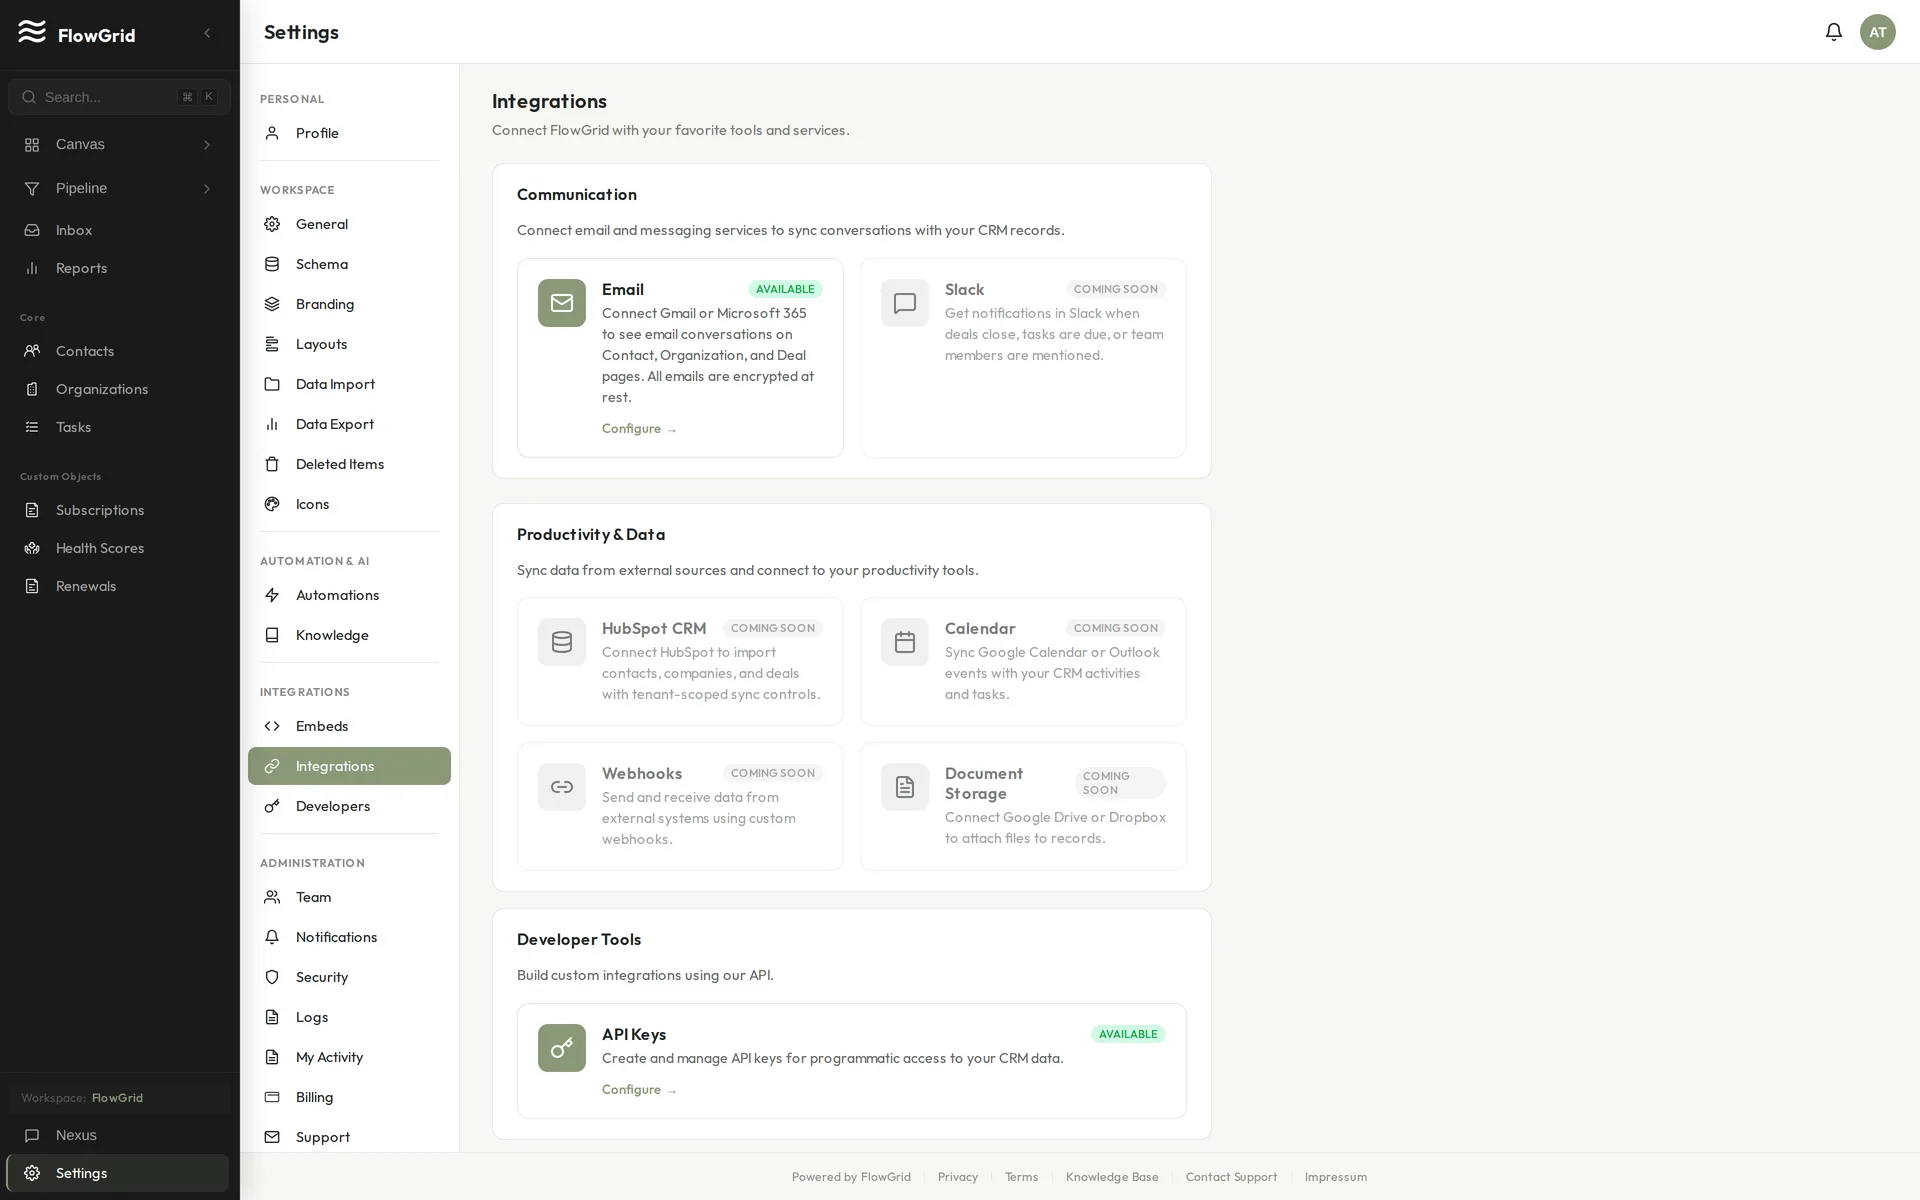Open the Privacy footer link
This screenshot has height=1200, width=1920.
[x=958, y=1177]
